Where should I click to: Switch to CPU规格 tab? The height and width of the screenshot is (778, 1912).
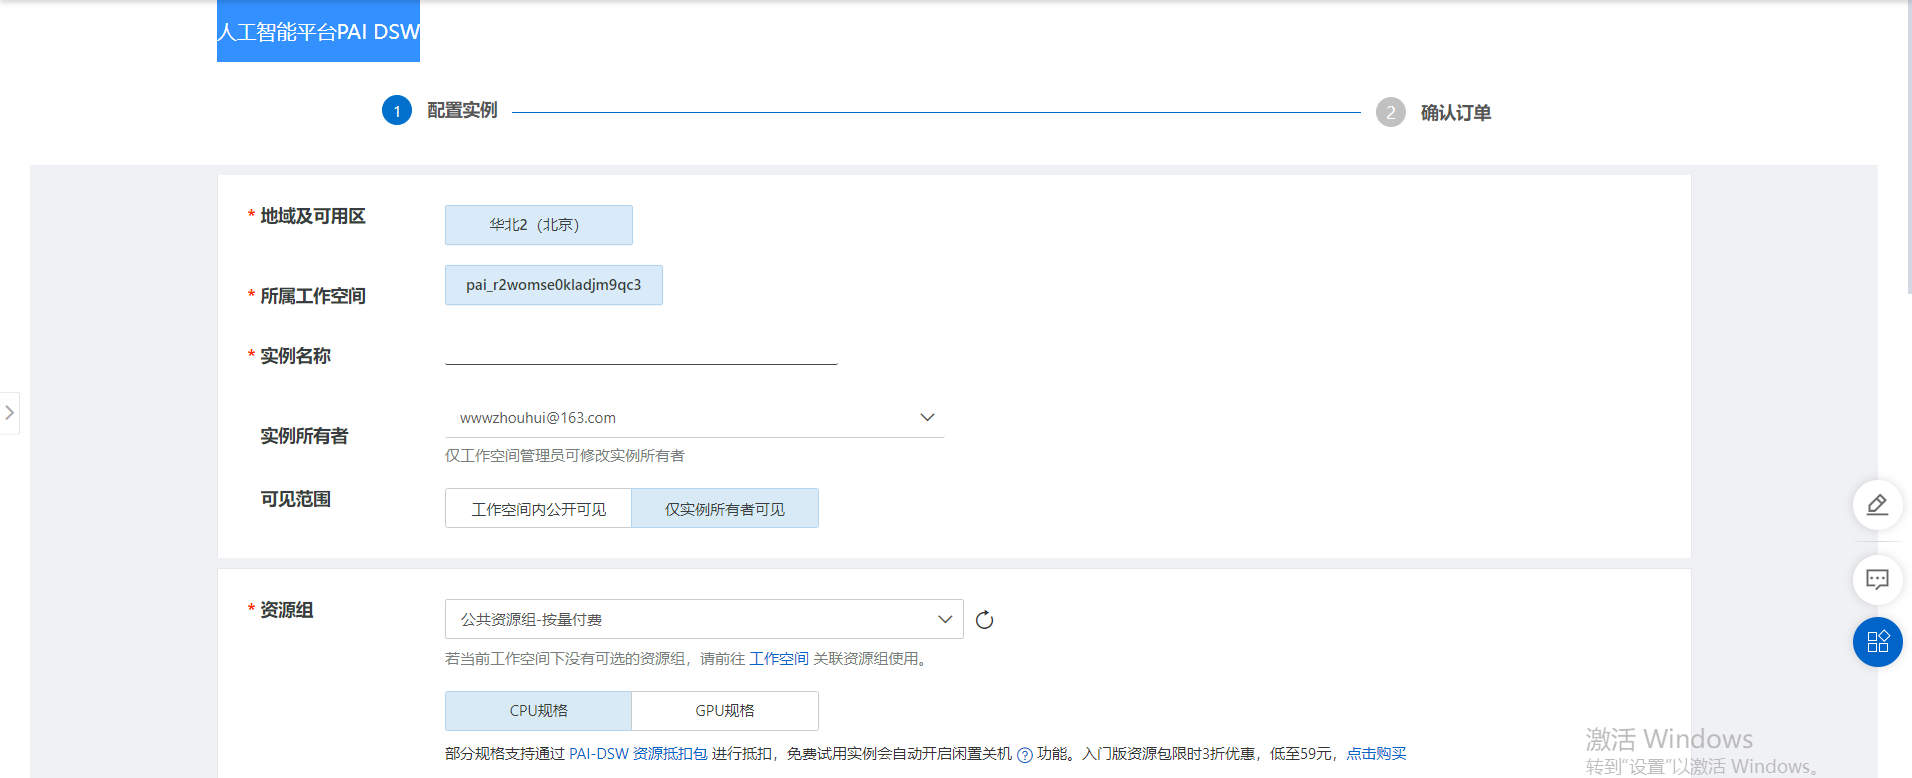[538, 711]
